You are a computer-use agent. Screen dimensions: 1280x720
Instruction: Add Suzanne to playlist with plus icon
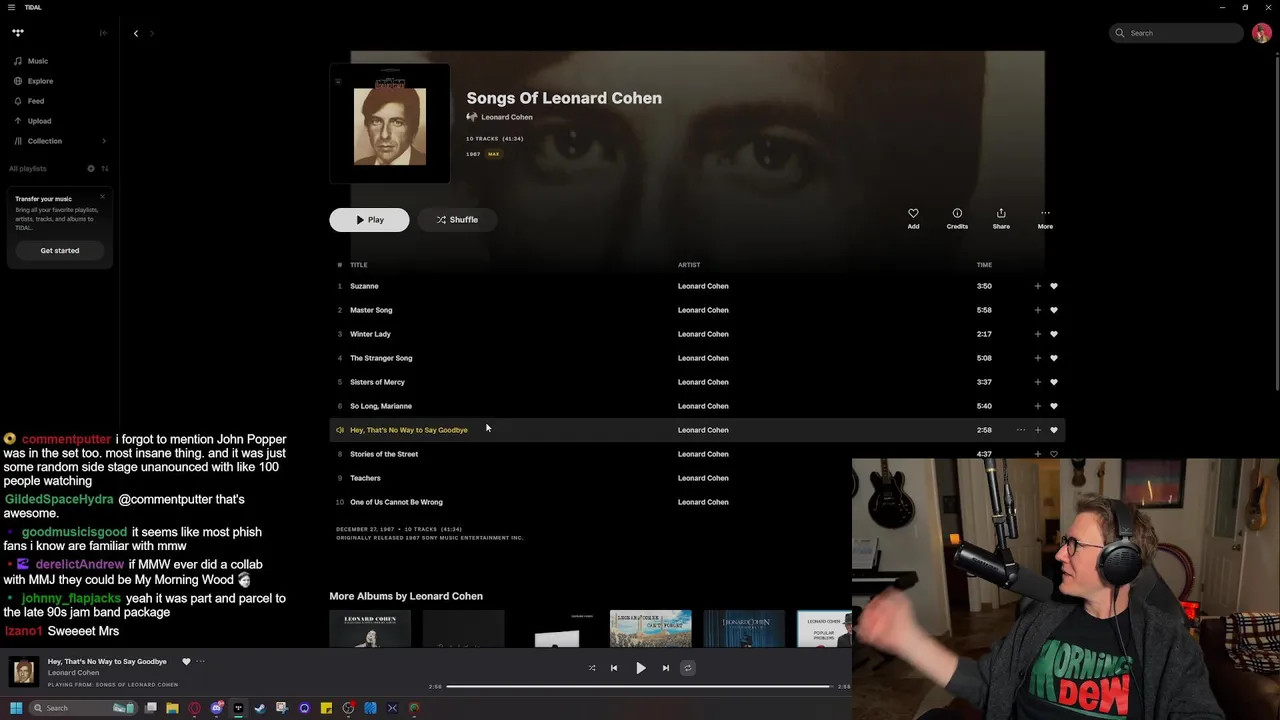click(x=1037, y=286)
